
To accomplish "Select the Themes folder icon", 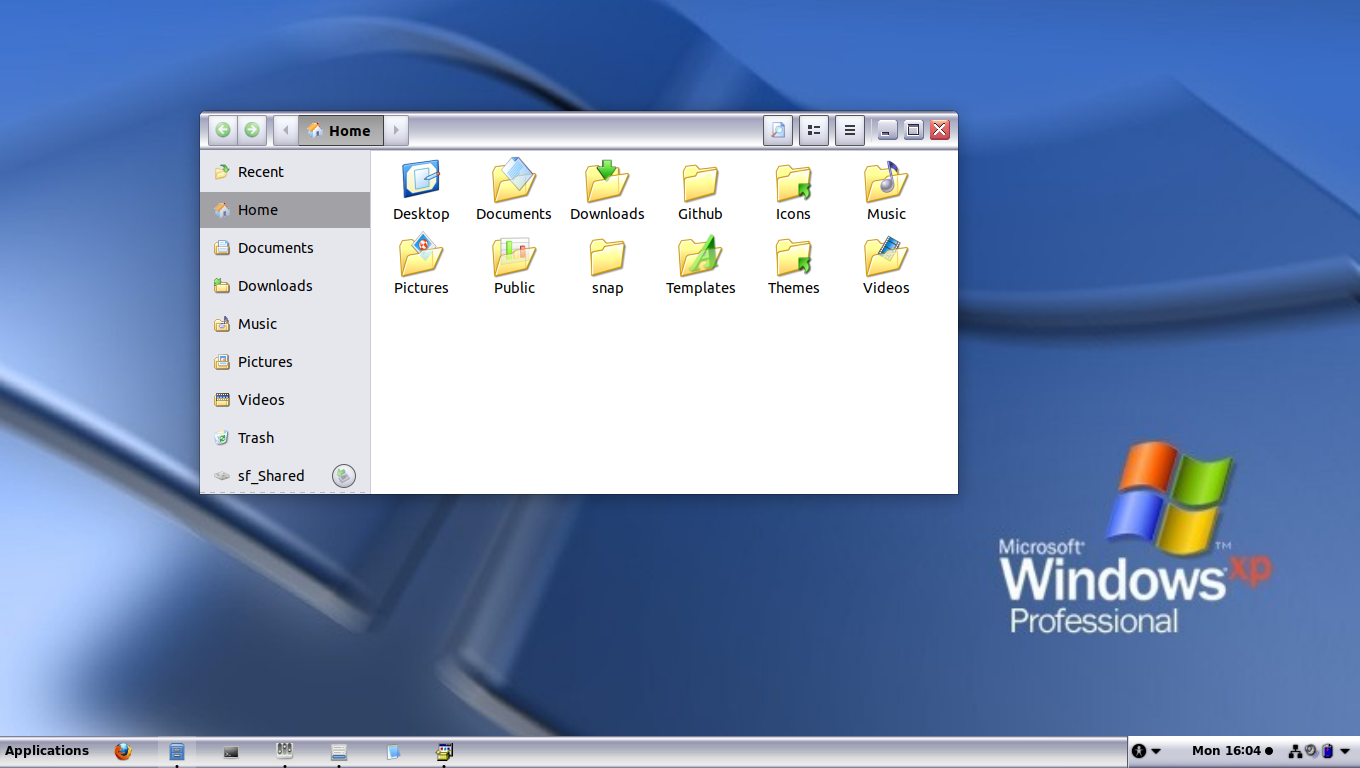I will 794,257.
